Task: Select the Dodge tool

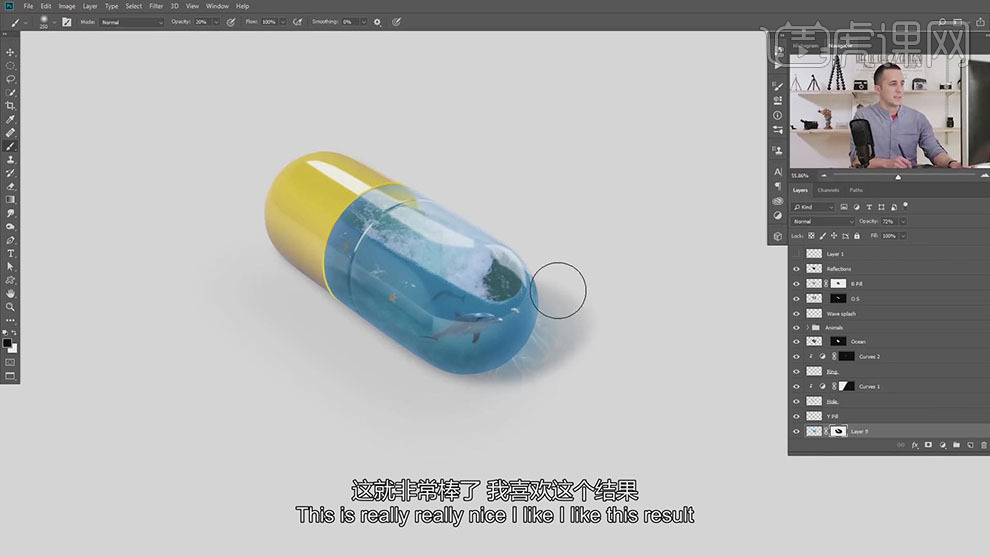Action: tap(10, 227)
